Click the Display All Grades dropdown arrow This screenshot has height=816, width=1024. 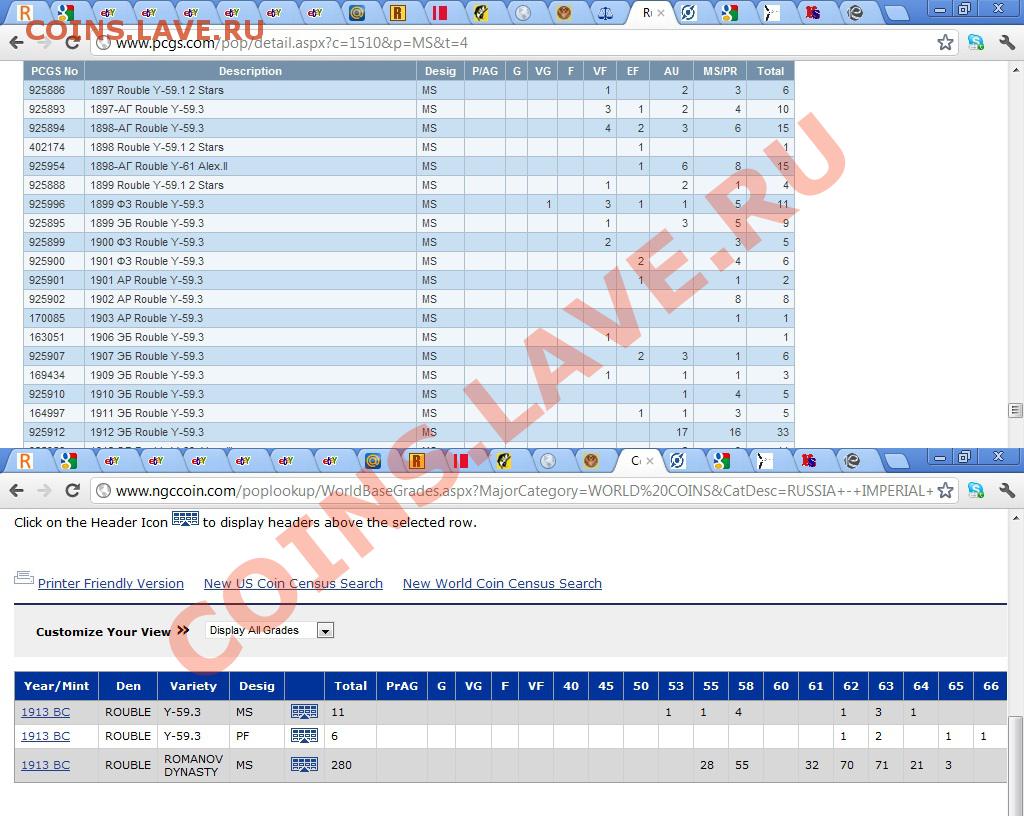[325, 631]
